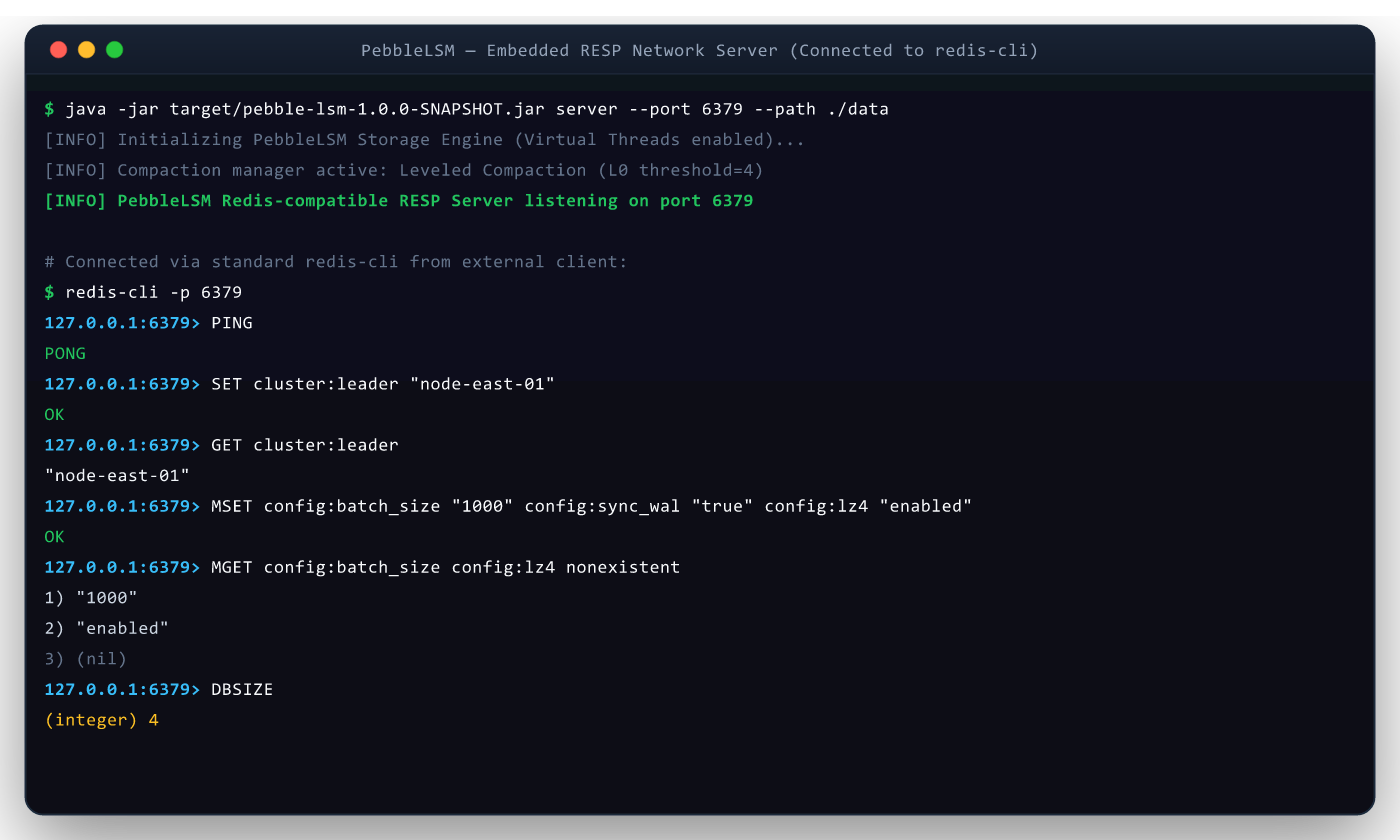Image resolution: width=1400 pixels, height=840 pixels.
Task: Click the redis-cli -p 6379 command
Action: point(143,292)
